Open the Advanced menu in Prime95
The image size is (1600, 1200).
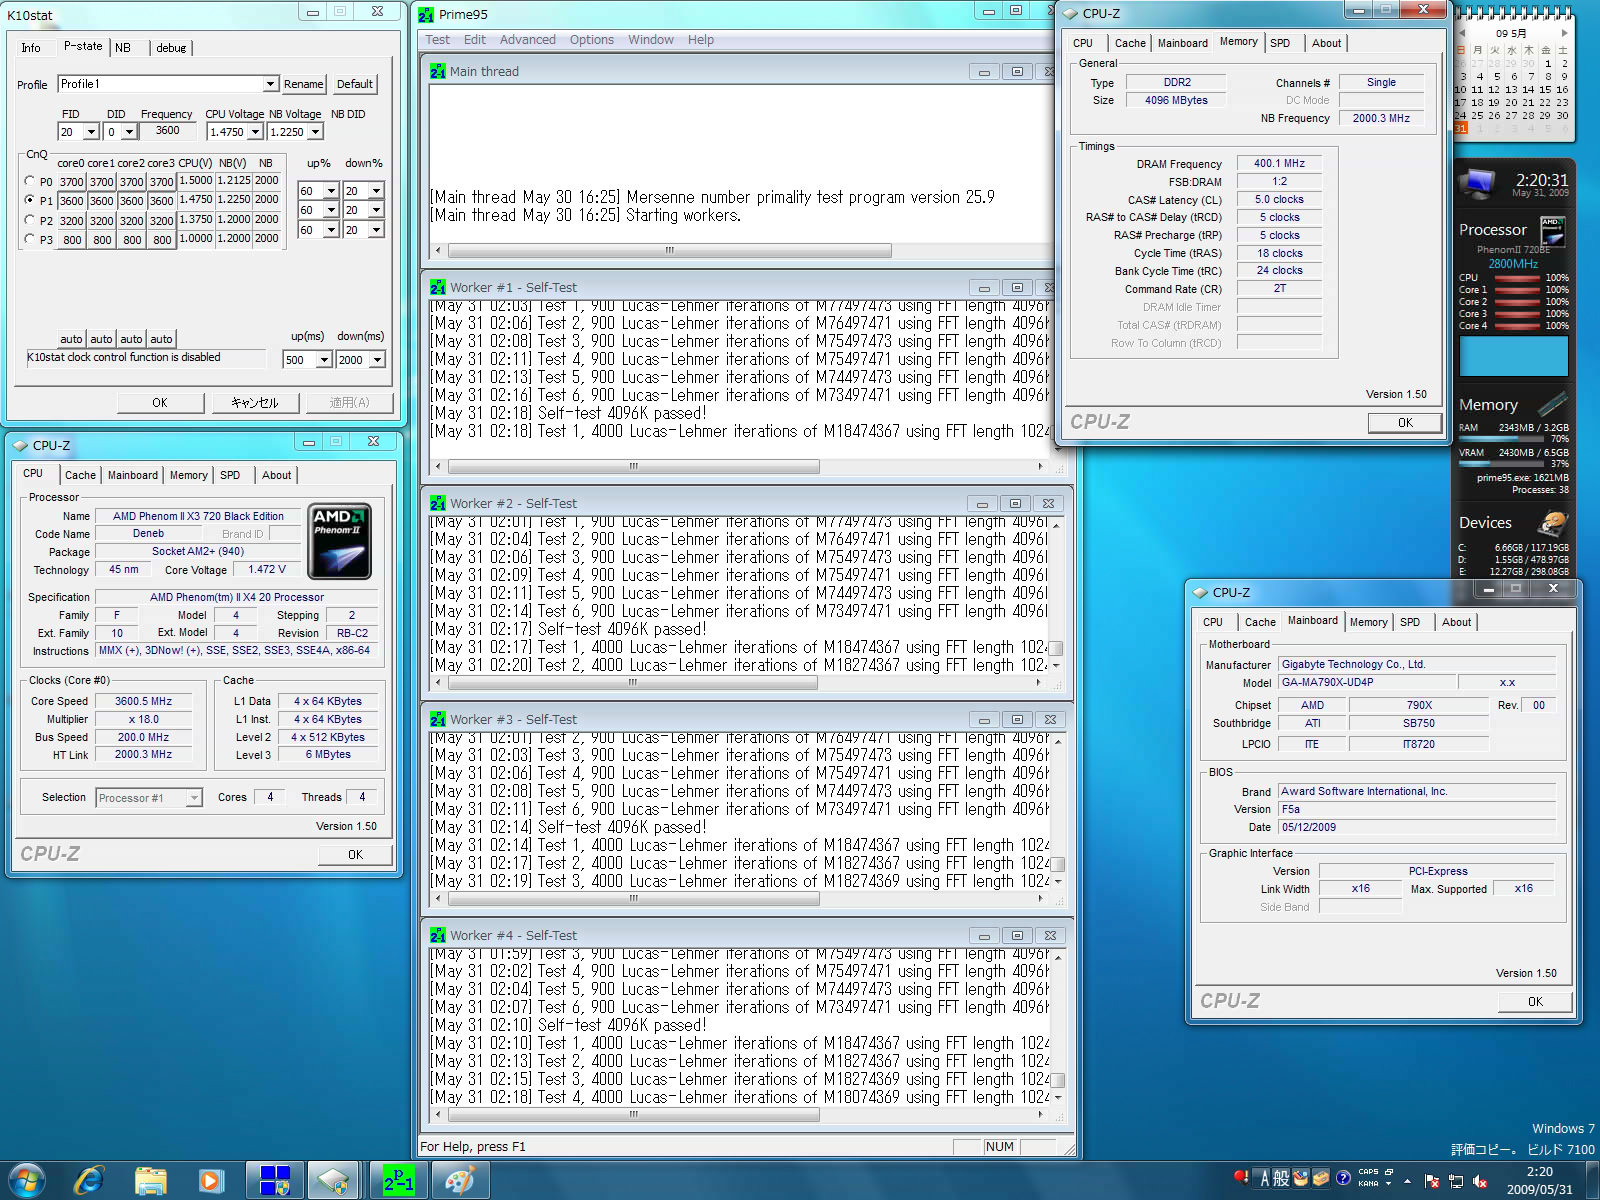(x=527, y=40)
